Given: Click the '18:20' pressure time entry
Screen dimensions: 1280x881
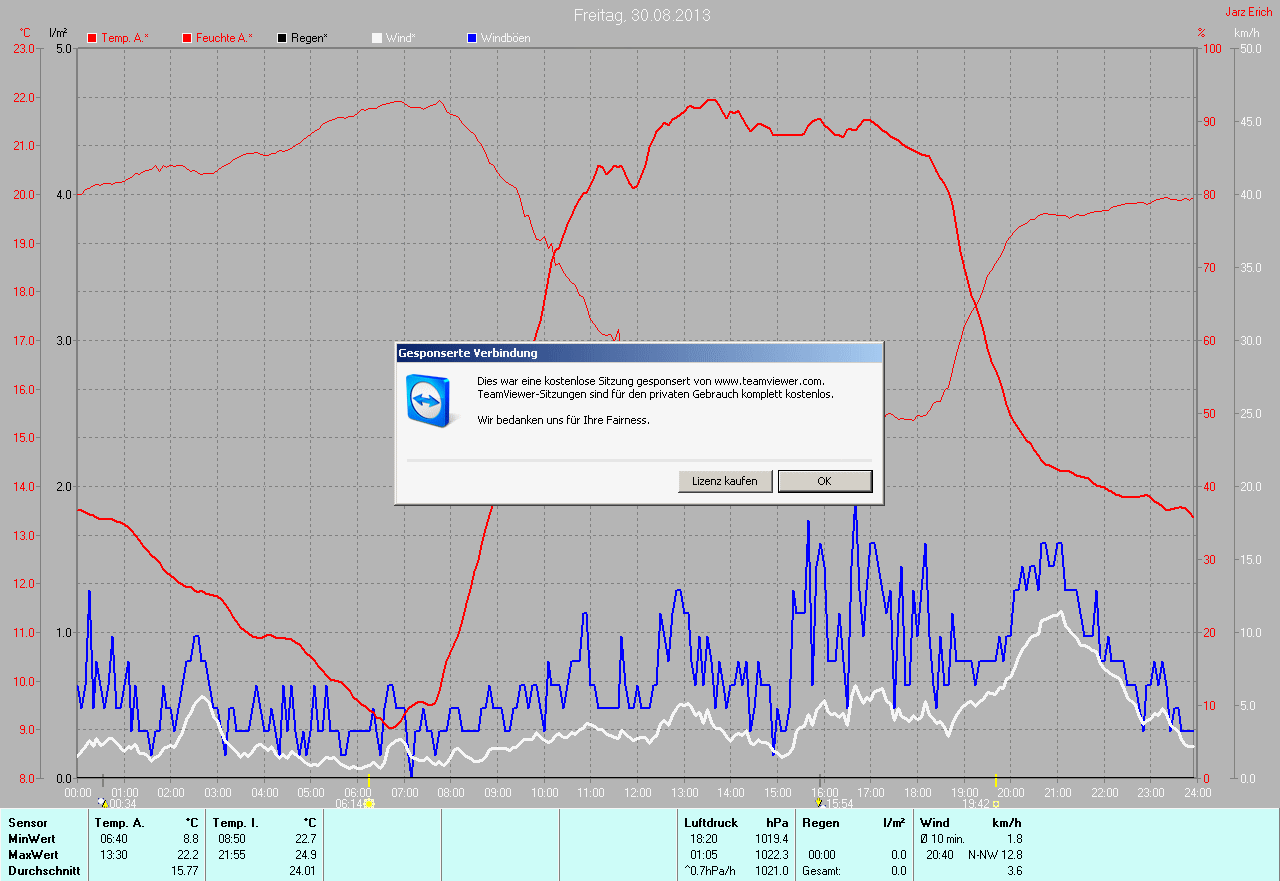Looking at the screenshot, I should (x=704, y=839).
